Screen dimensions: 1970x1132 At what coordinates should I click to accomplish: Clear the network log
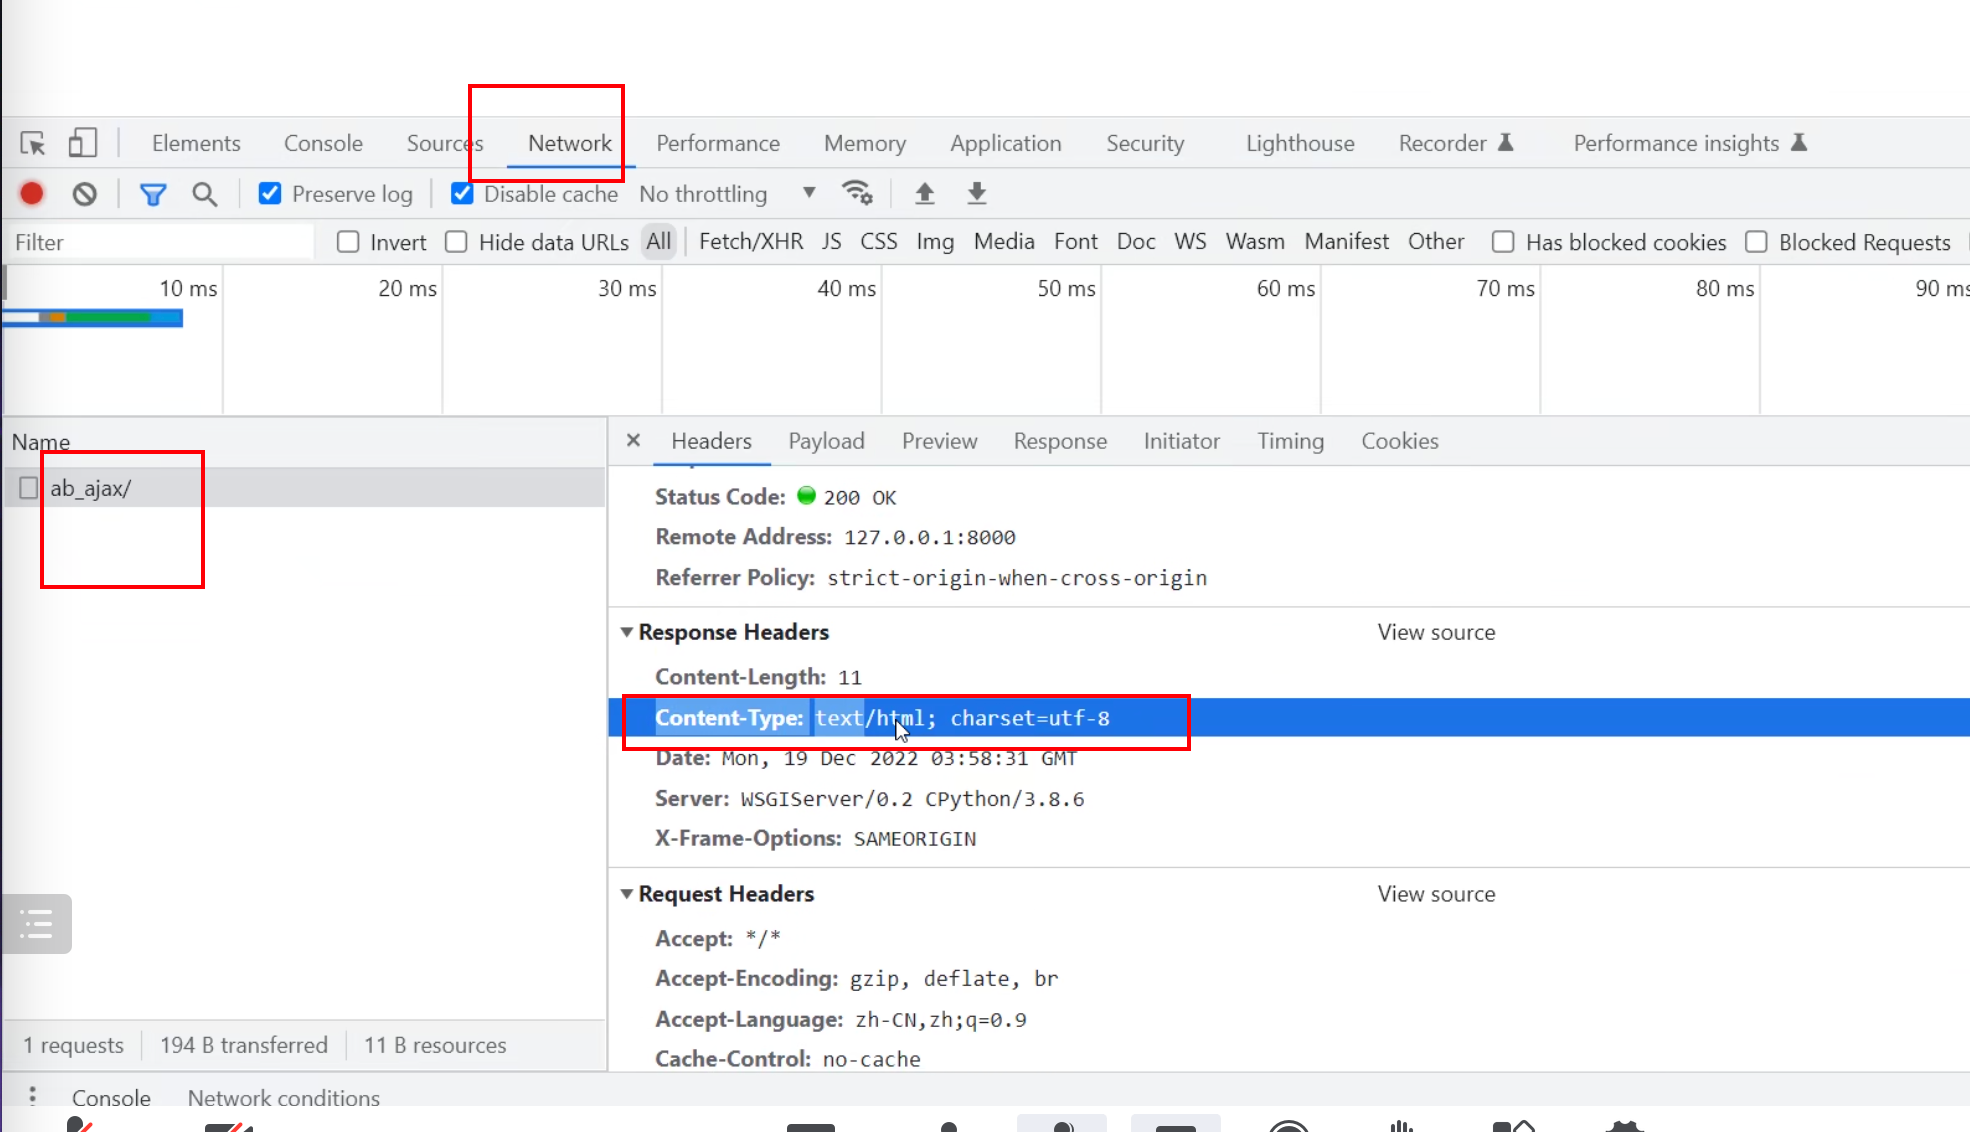(85, 193)
